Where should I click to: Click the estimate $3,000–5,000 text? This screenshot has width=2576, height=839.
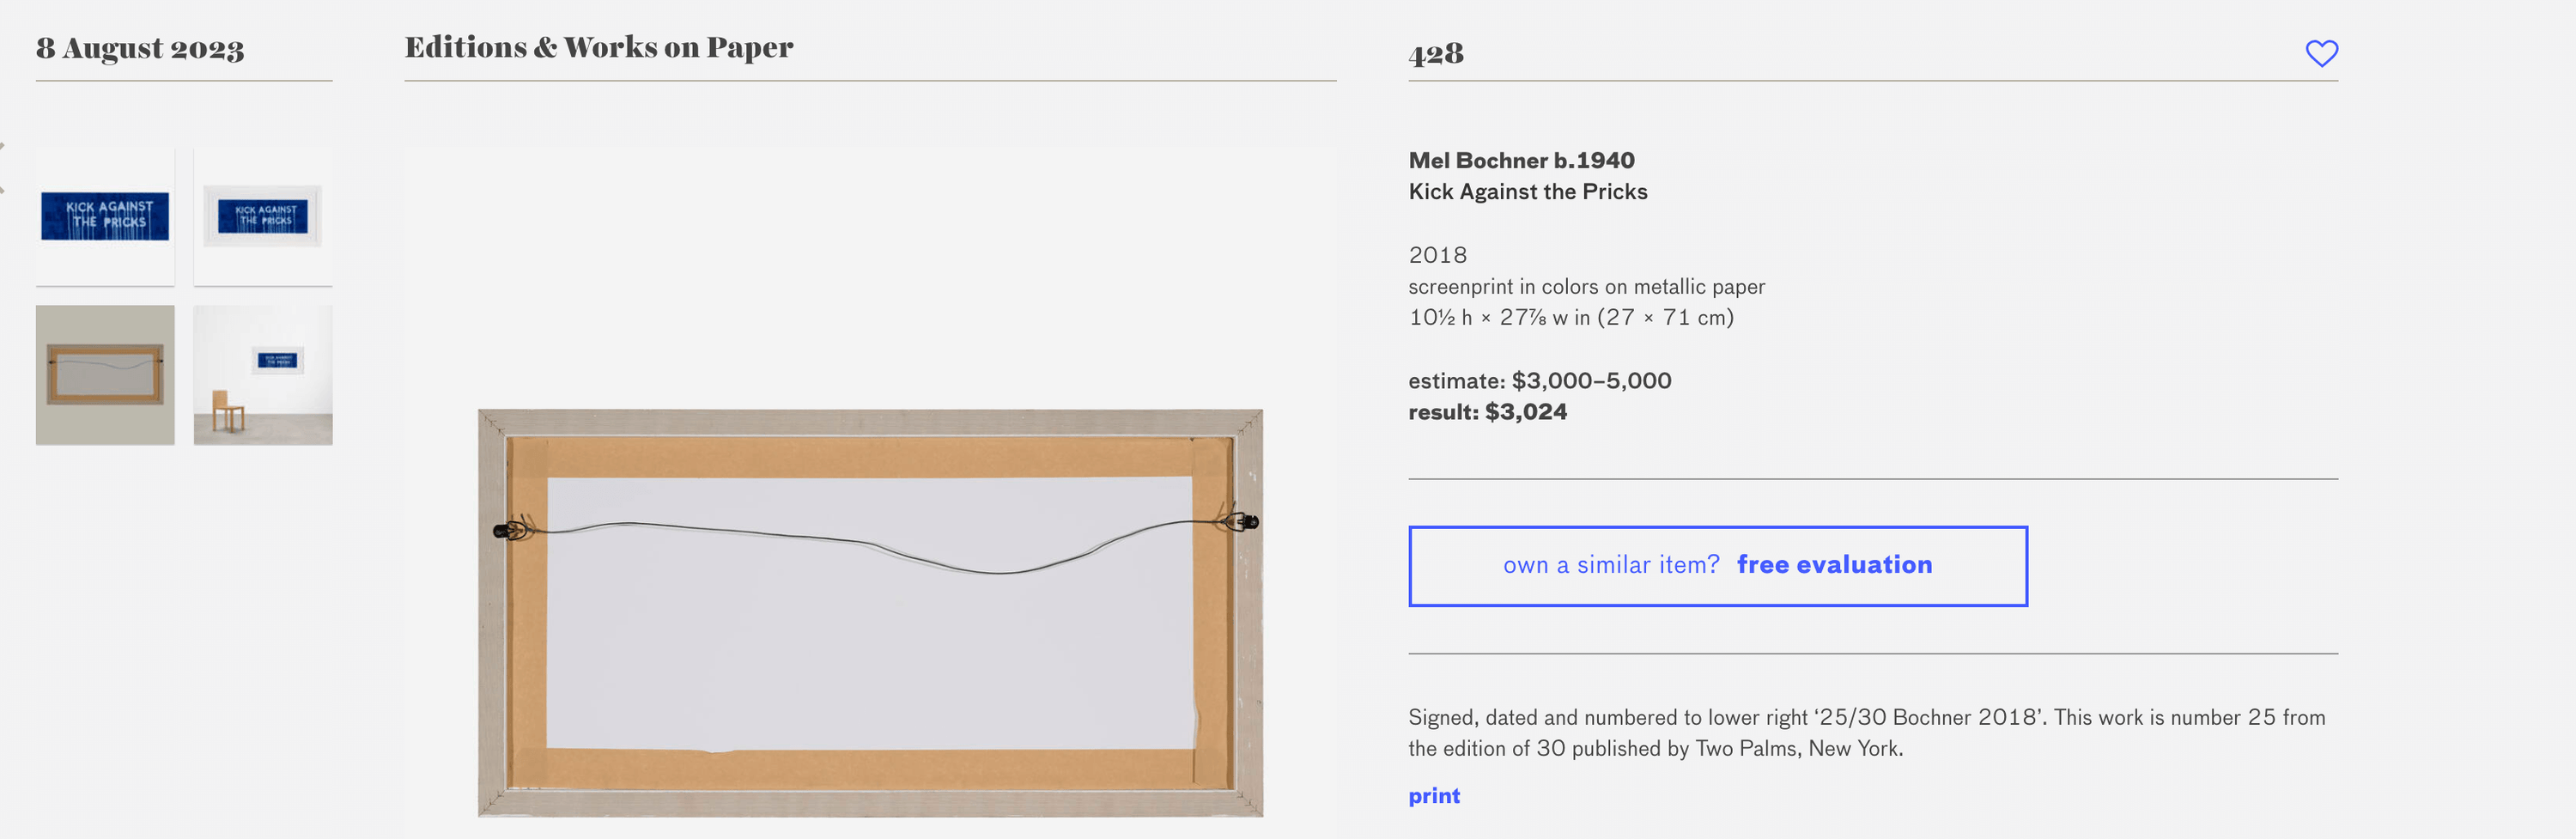[x=1539, y=380]
